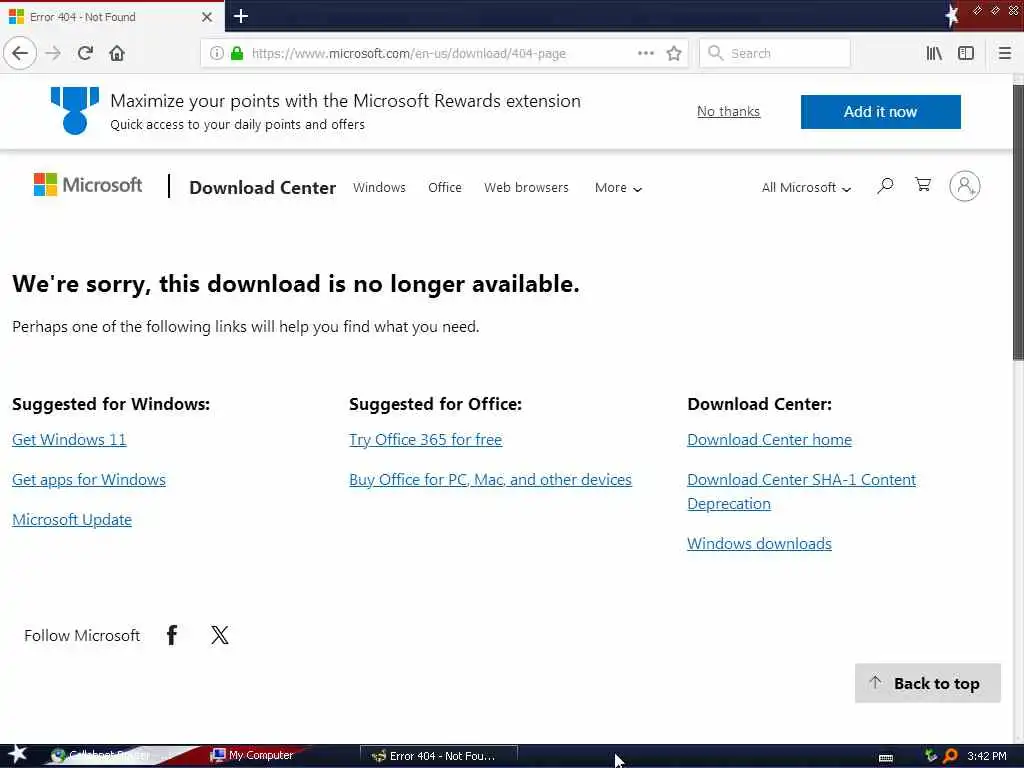1024x768 pixels.
Task: Click 'Suggested for Windows:' heading text
Action: (111, 404)
